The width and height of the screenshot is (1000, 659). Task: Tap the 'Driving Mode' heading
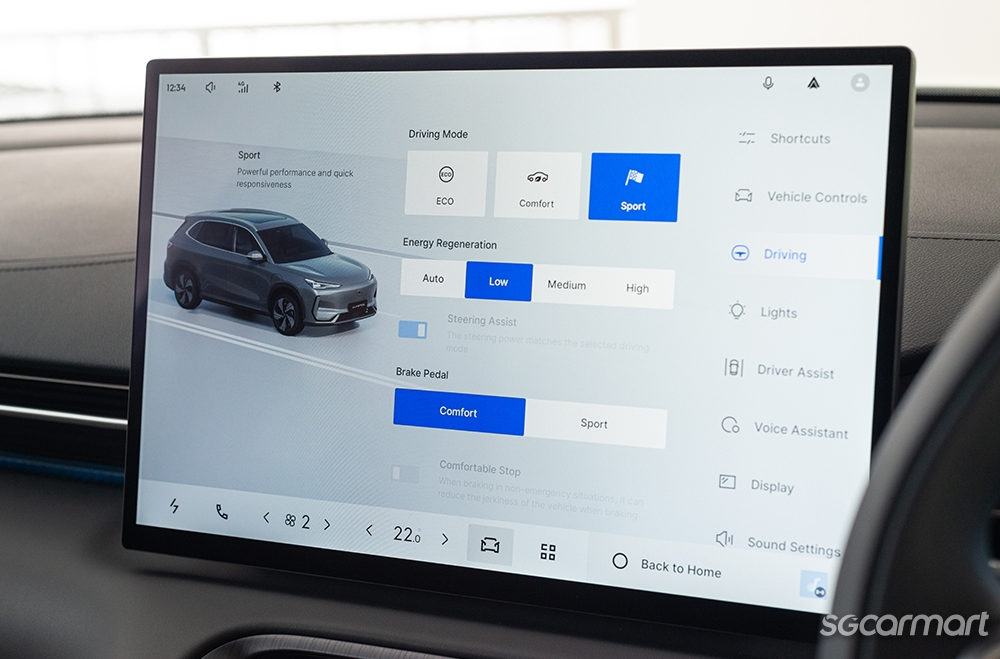click(x=438, y=134)
